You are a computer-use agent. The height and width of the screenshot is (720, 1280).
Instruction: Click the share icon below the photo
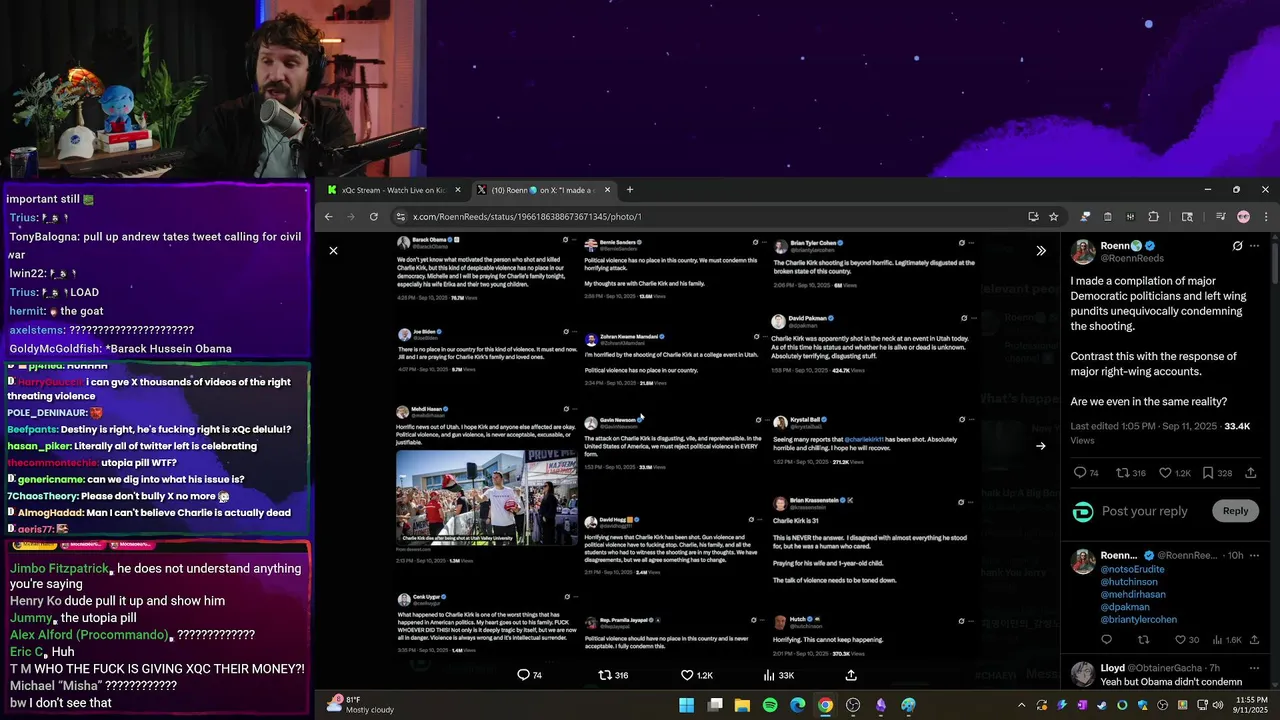[x=851, y=675]
